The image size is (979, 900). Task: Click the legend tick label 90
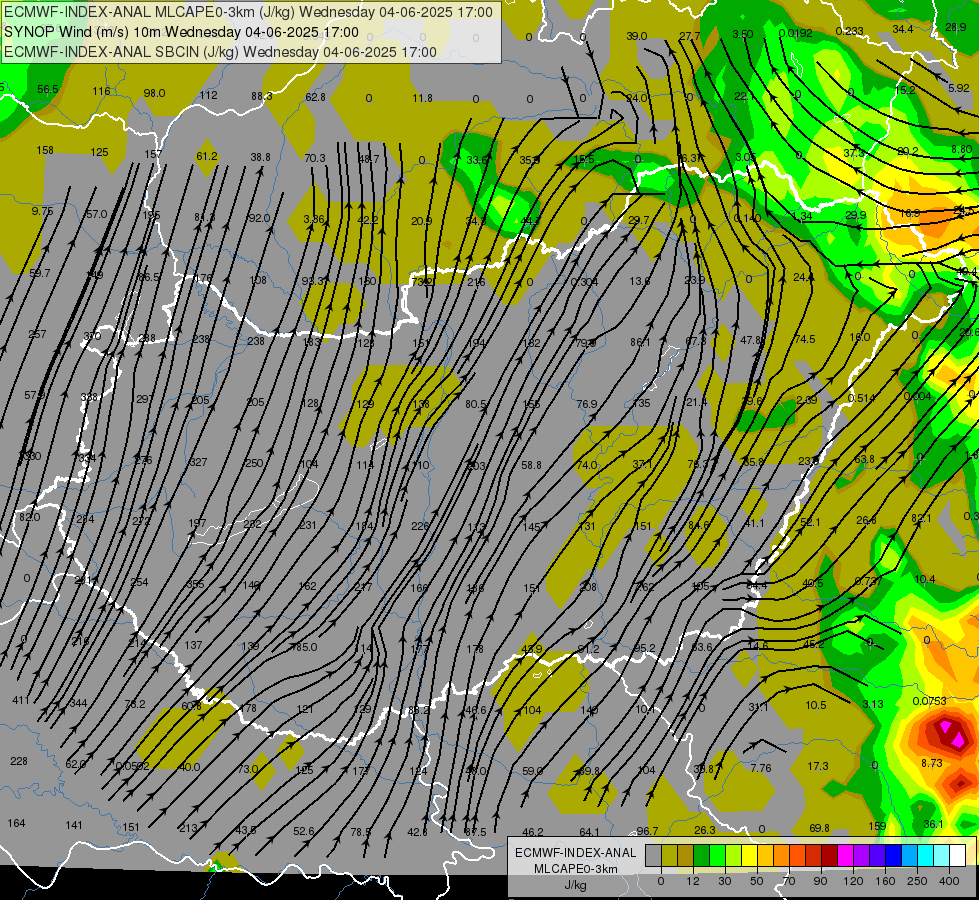point(820,881)
